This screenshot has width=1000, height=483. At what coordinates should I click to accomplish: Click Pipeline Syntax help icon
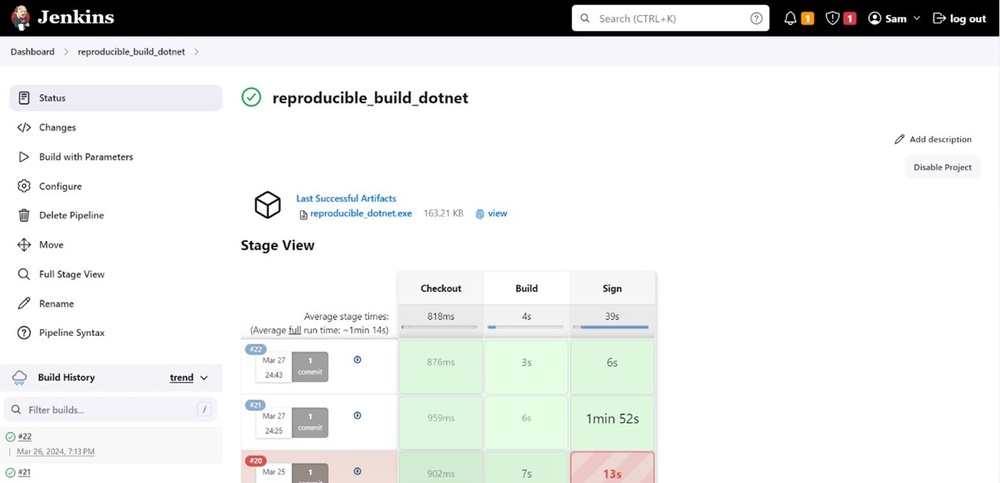pos(24,332)
